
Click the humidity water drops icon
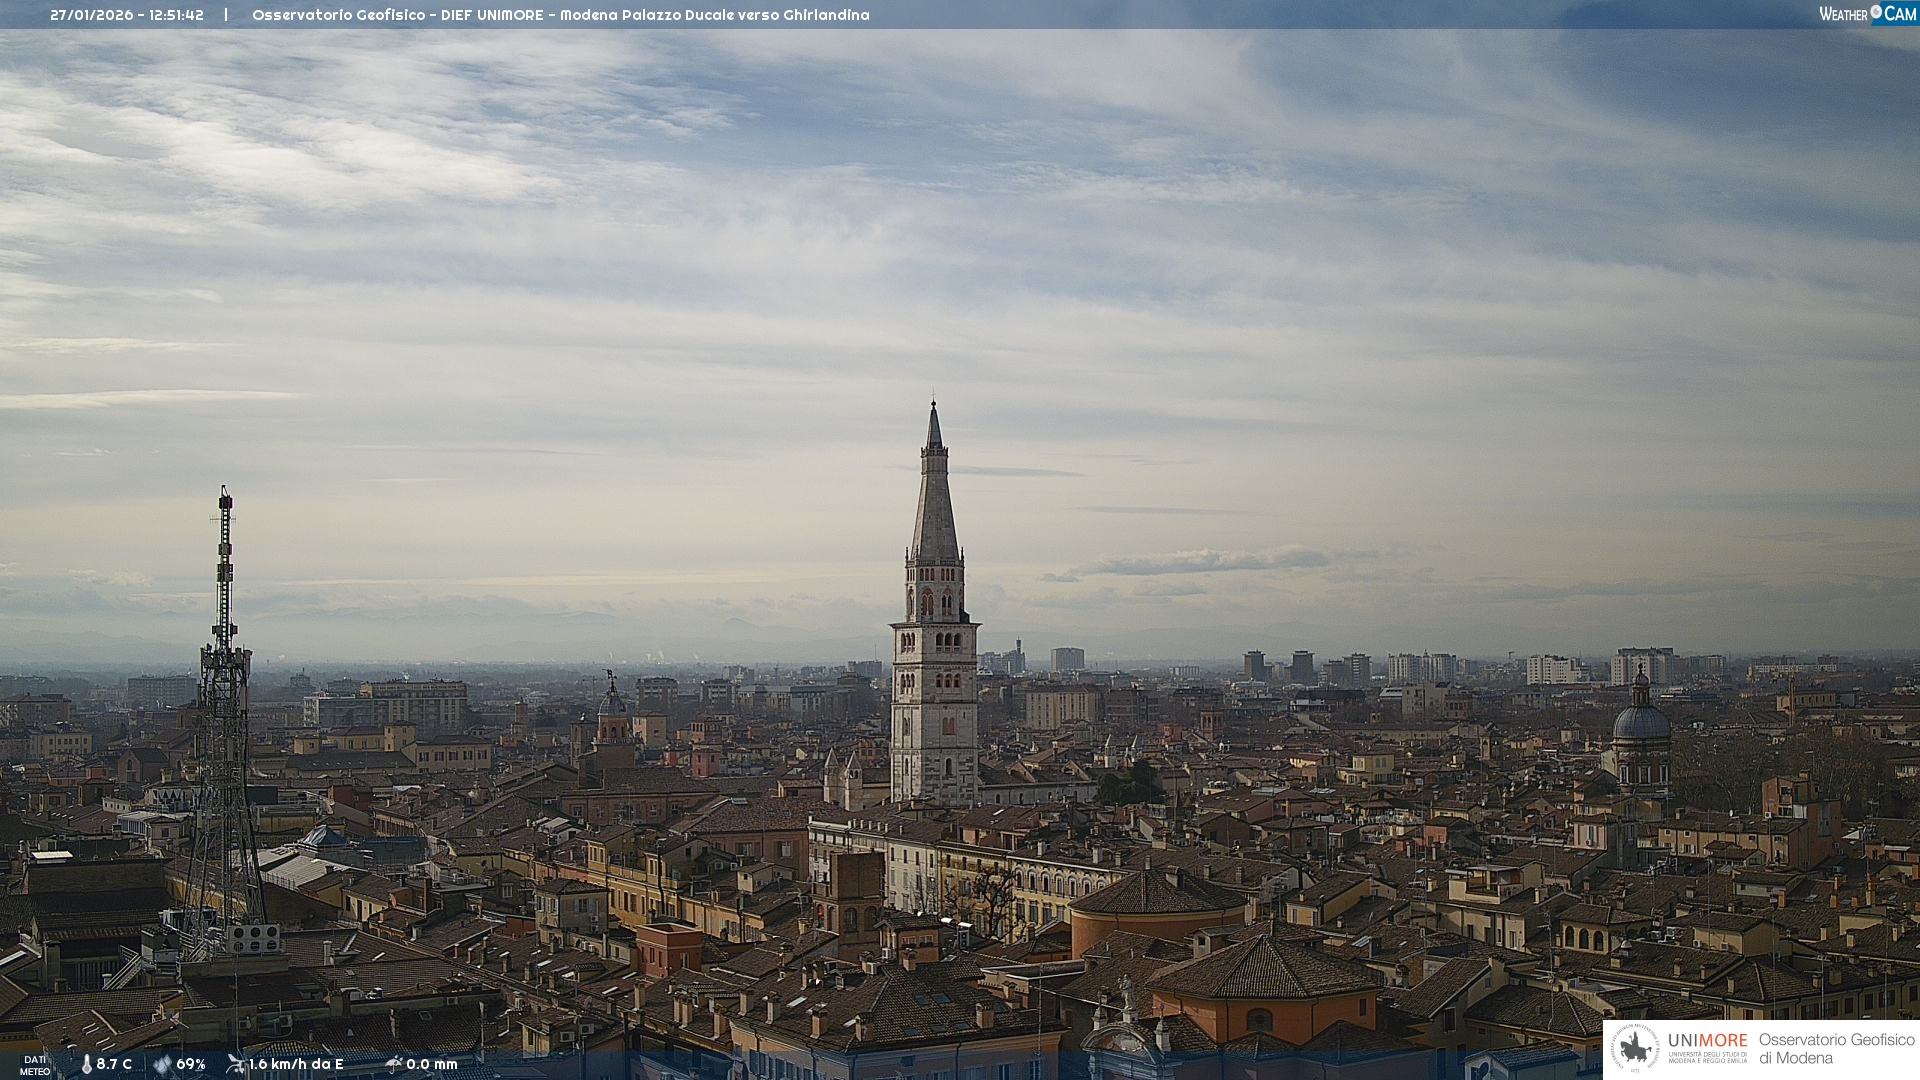click(162, 1064)
